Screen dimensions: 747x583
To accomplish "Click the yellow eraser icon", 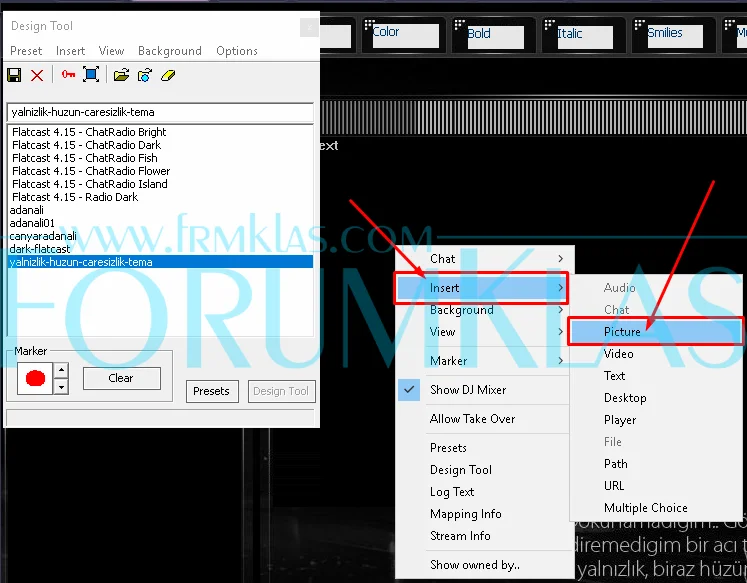I will pos(168,75).
